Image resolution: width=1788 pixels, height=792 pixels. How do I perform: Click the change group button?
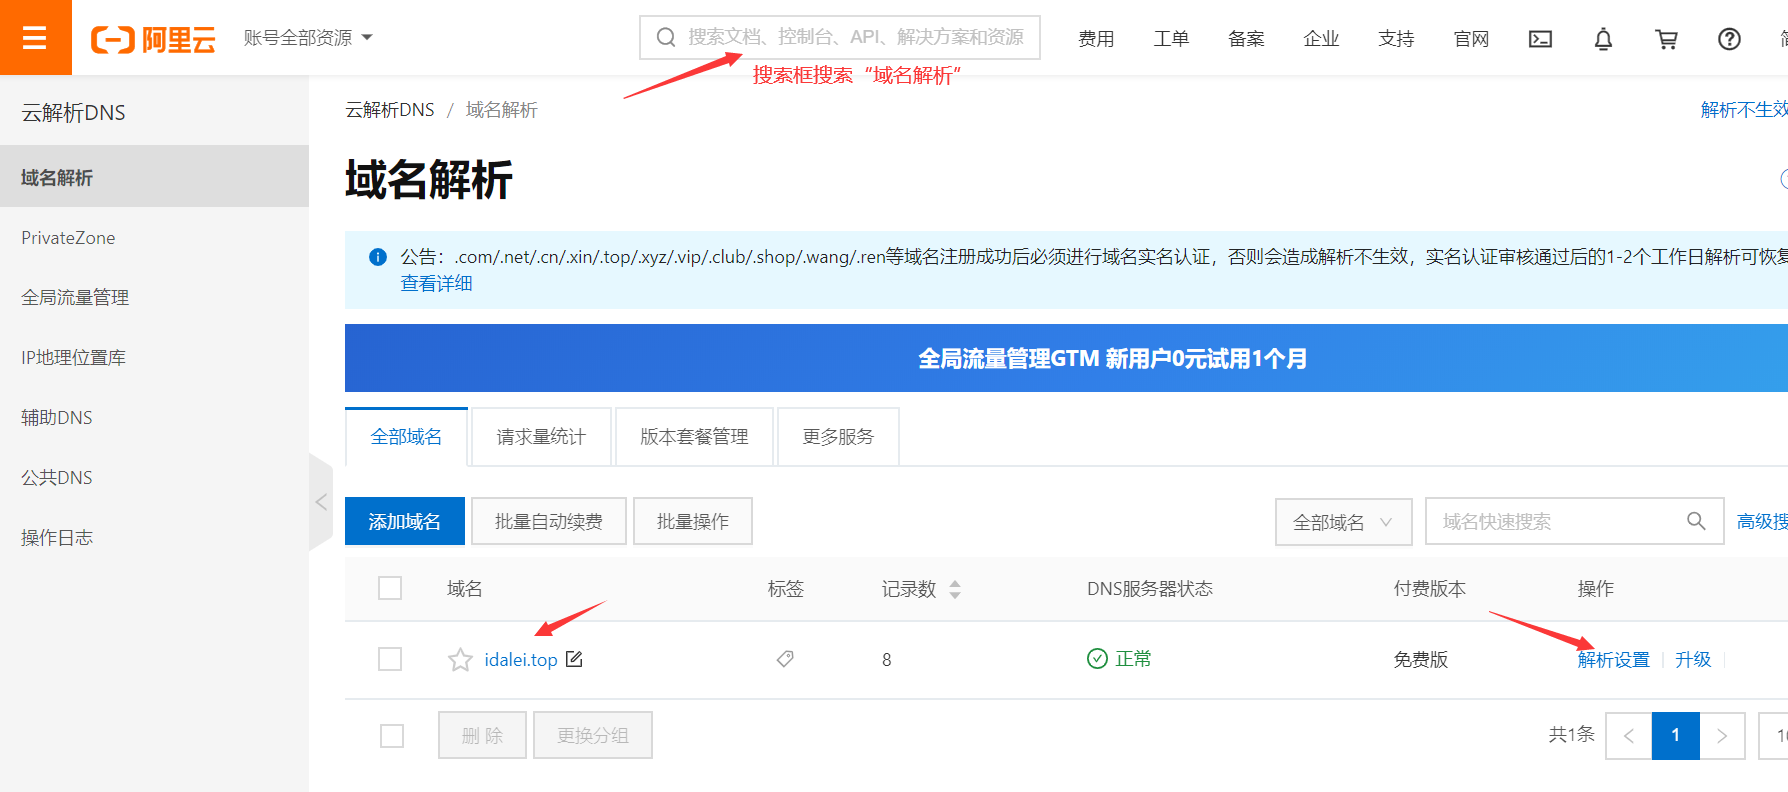593,735
